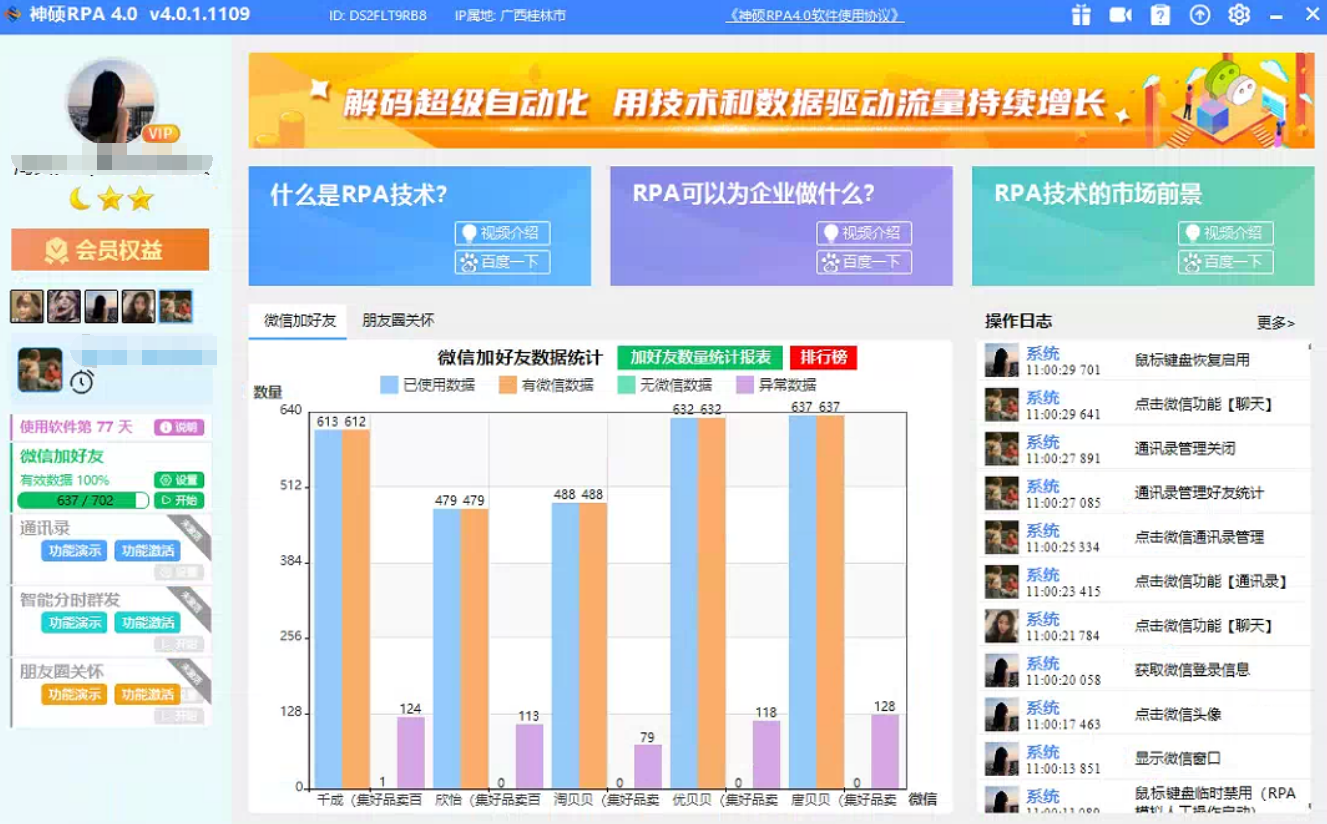Click the 已使用数据 blue legend swatch
The height and width of the screenshot is (824, 1327).
coord(389,385)
